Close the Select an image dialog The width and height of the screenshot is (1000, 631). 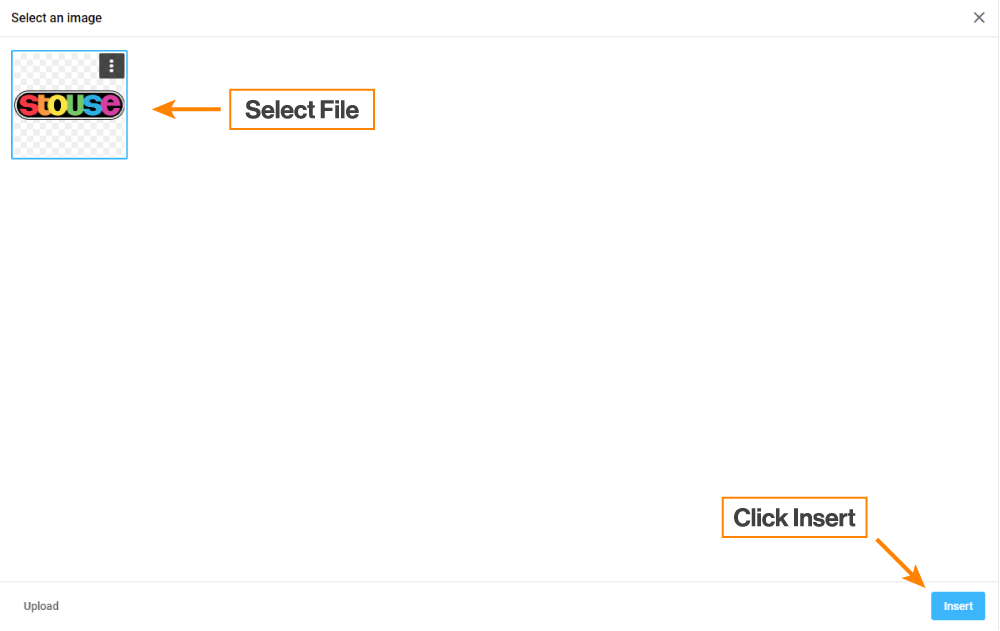tap(979, 18)
